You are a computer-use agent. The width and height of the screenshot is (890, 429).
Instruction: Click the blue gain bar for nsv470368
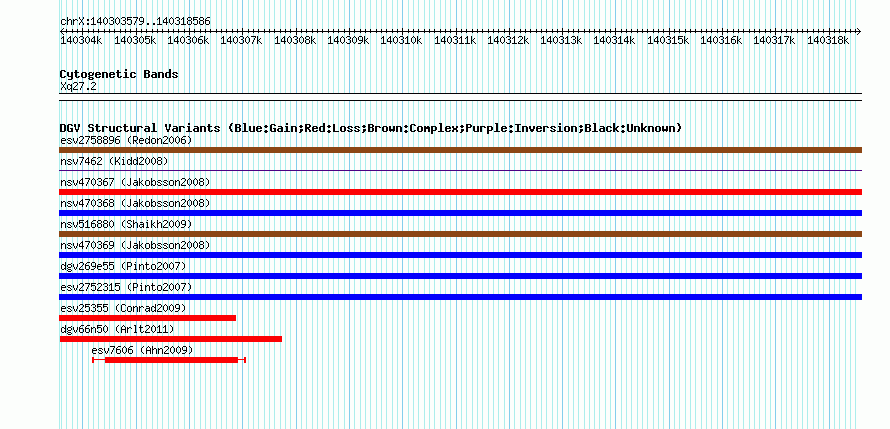(460, 213)
